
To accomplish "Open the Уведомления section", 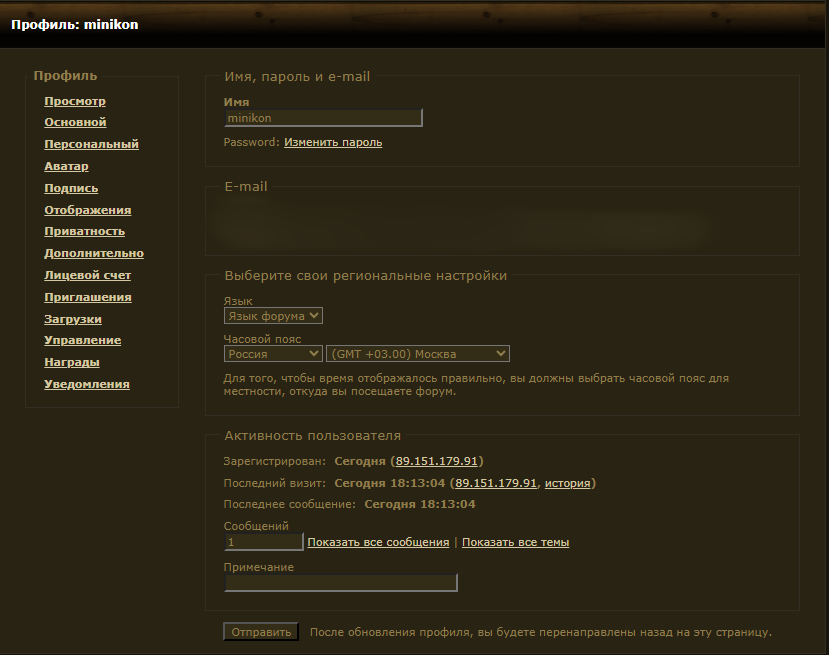I will [x=87, y=384].
